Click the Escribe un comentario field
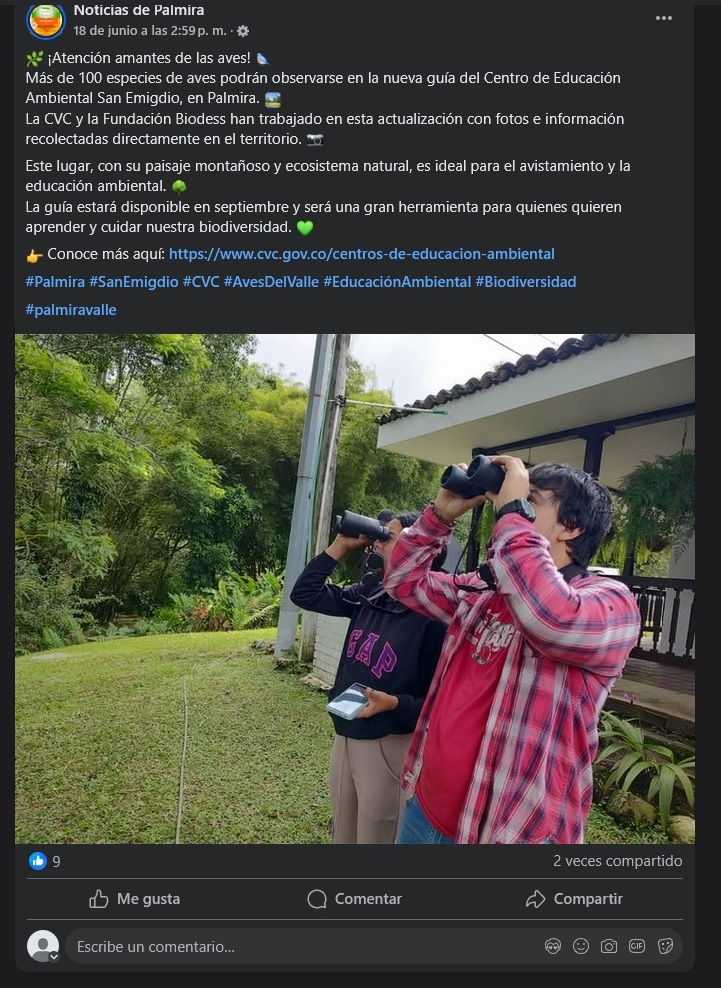This screenshot has height=988, width=721. [x=303, y=946]
